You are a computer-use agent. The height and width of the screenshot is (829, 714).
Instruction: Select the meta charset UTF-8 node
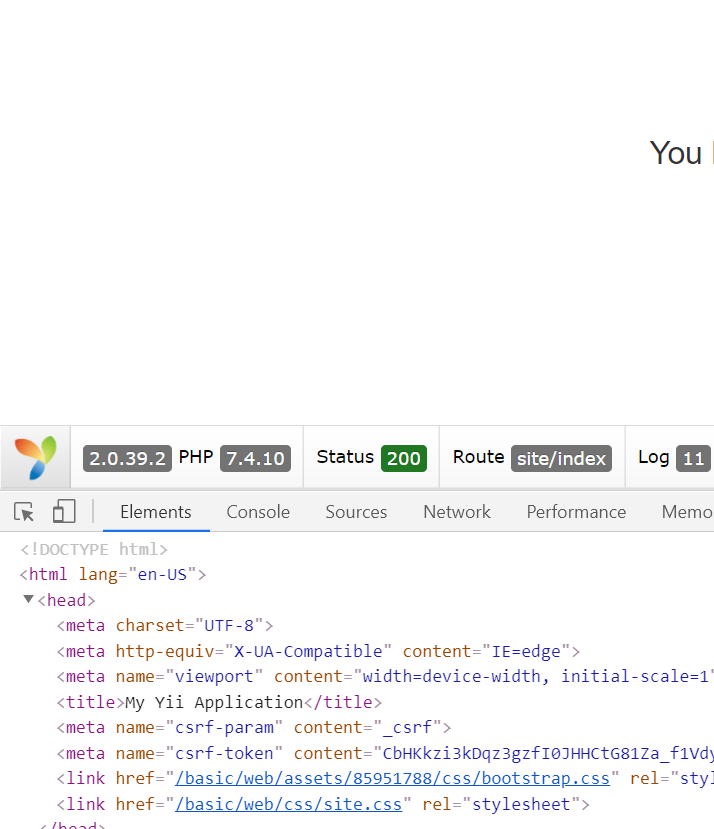(165, 625)
